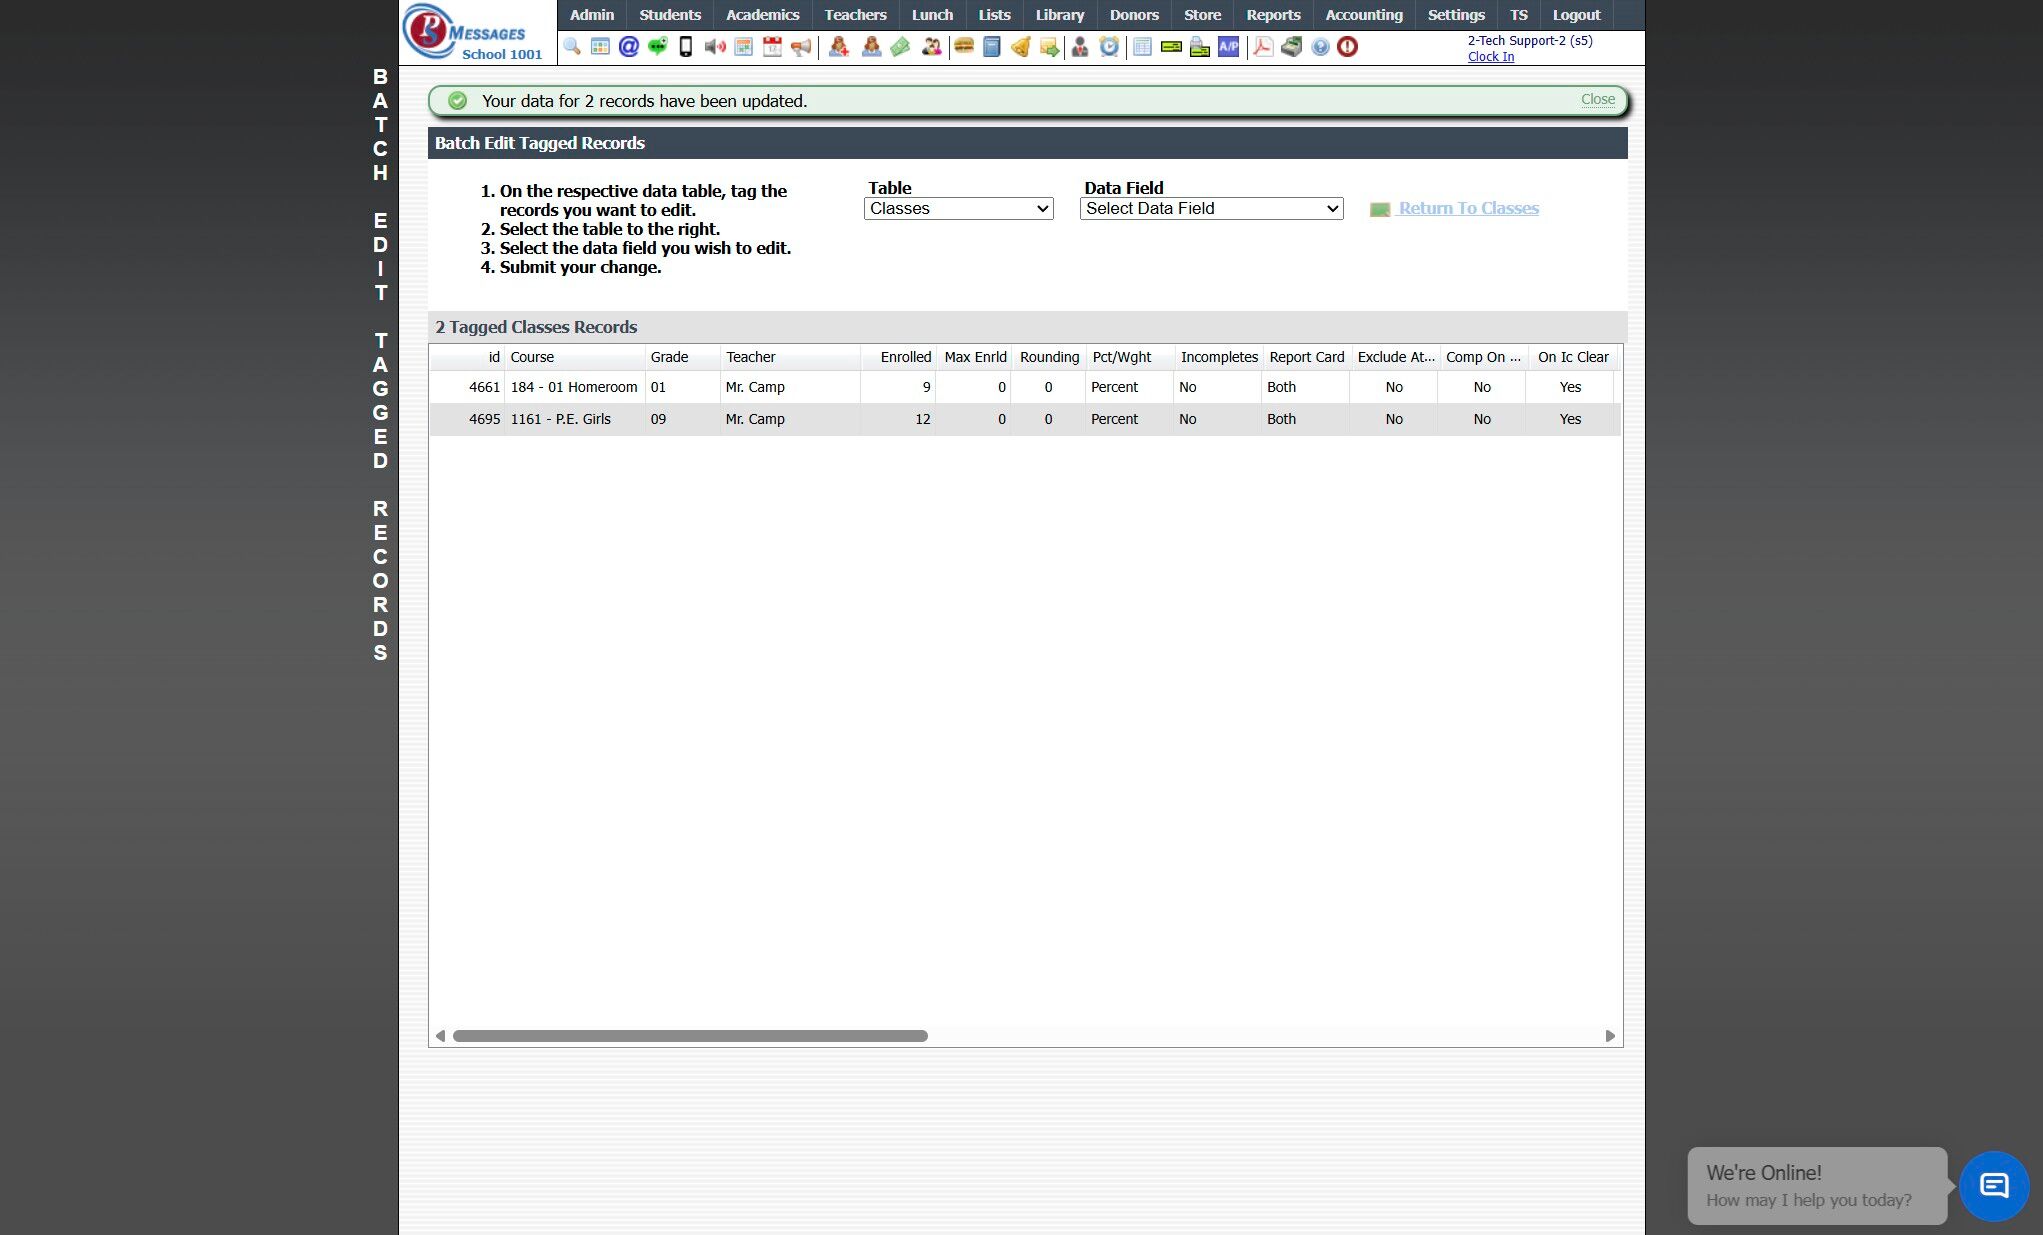Open the A/P accounts payable icon

tap(1228, 47)
